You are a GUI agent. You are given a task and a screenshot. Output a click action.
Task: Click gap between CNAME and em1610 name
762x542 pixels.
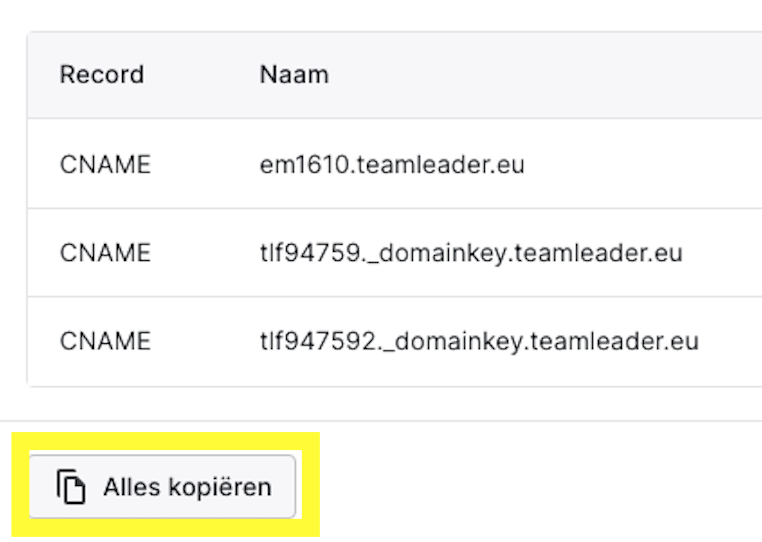coord(205,164)
